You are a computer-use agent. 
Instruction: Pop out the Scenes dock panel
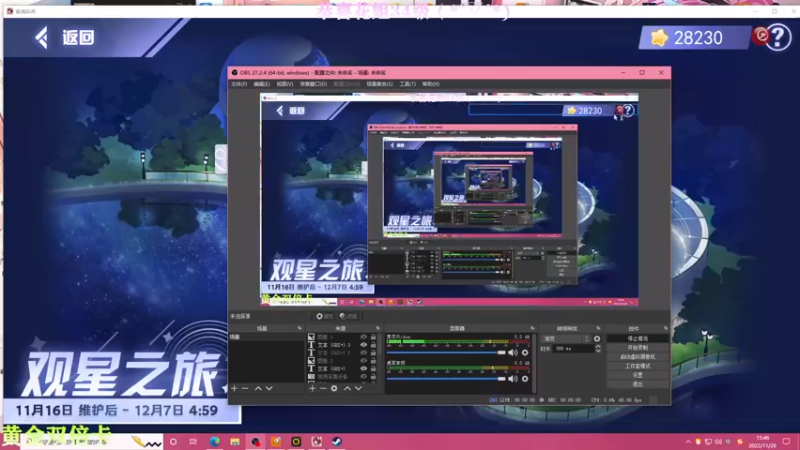click(x=299, y=328)
